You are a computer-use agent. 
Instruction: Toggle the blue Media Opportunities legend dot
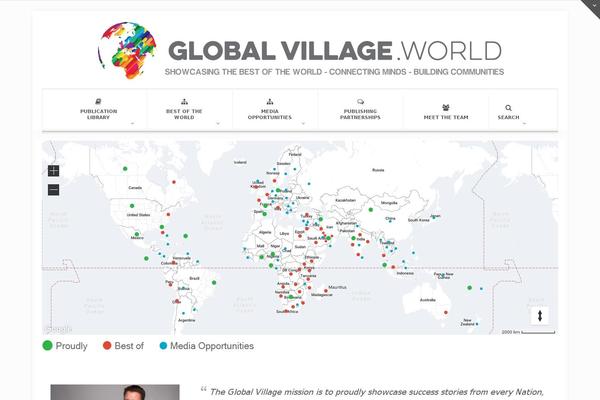coord(163,346)
